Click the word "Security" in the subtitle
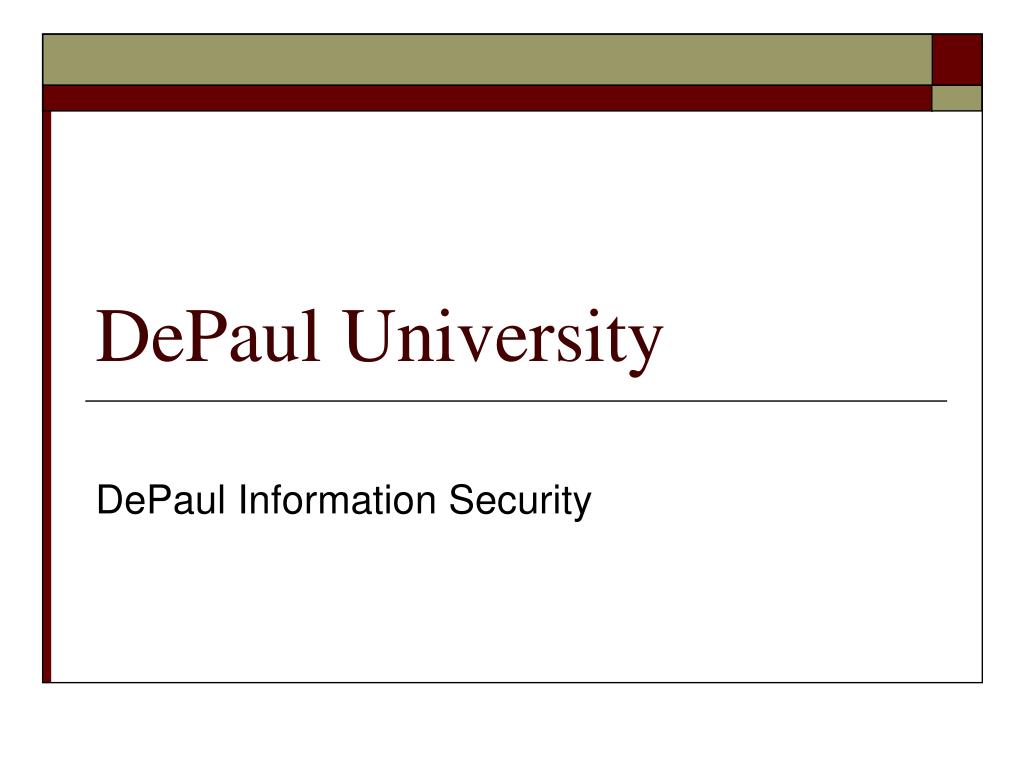 [520, 502]
